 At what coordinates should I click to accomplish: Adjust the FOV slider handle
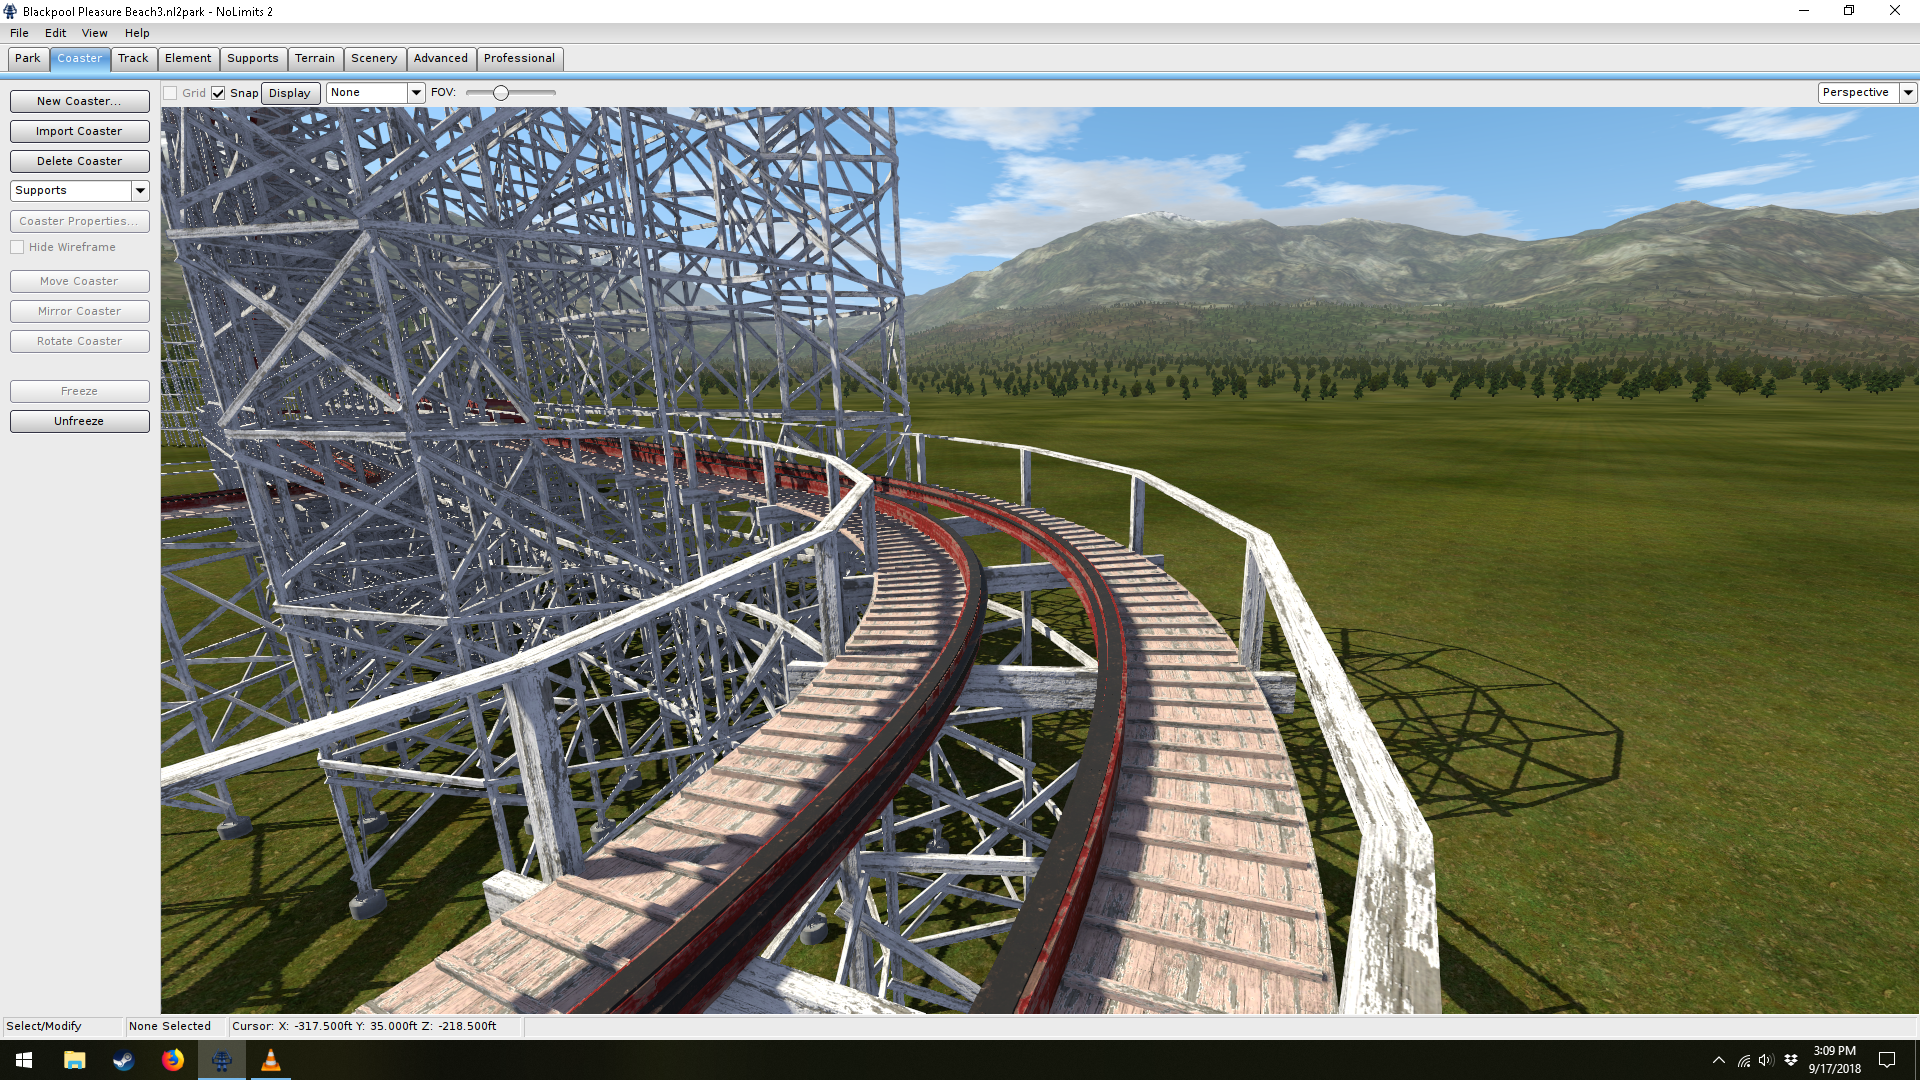[x=501, y=93]
